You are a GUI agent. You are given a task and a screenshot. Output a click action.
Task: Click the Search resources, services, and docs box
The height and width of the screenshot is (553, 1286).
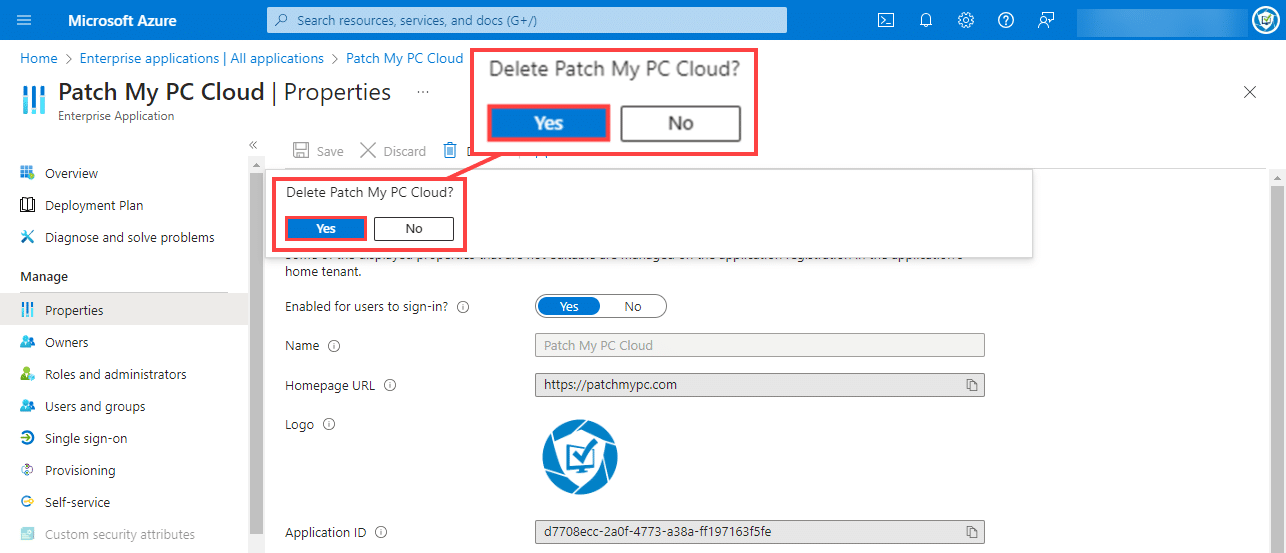coord(527,20)
